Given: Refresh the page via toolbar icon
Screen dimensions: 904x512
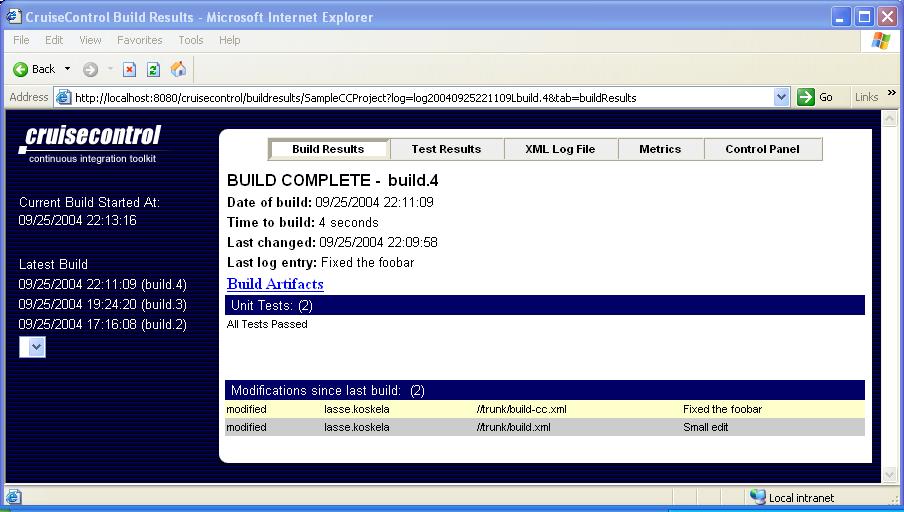Looking at the screenshot, I should pyautogui.click(x=153, y=70).
